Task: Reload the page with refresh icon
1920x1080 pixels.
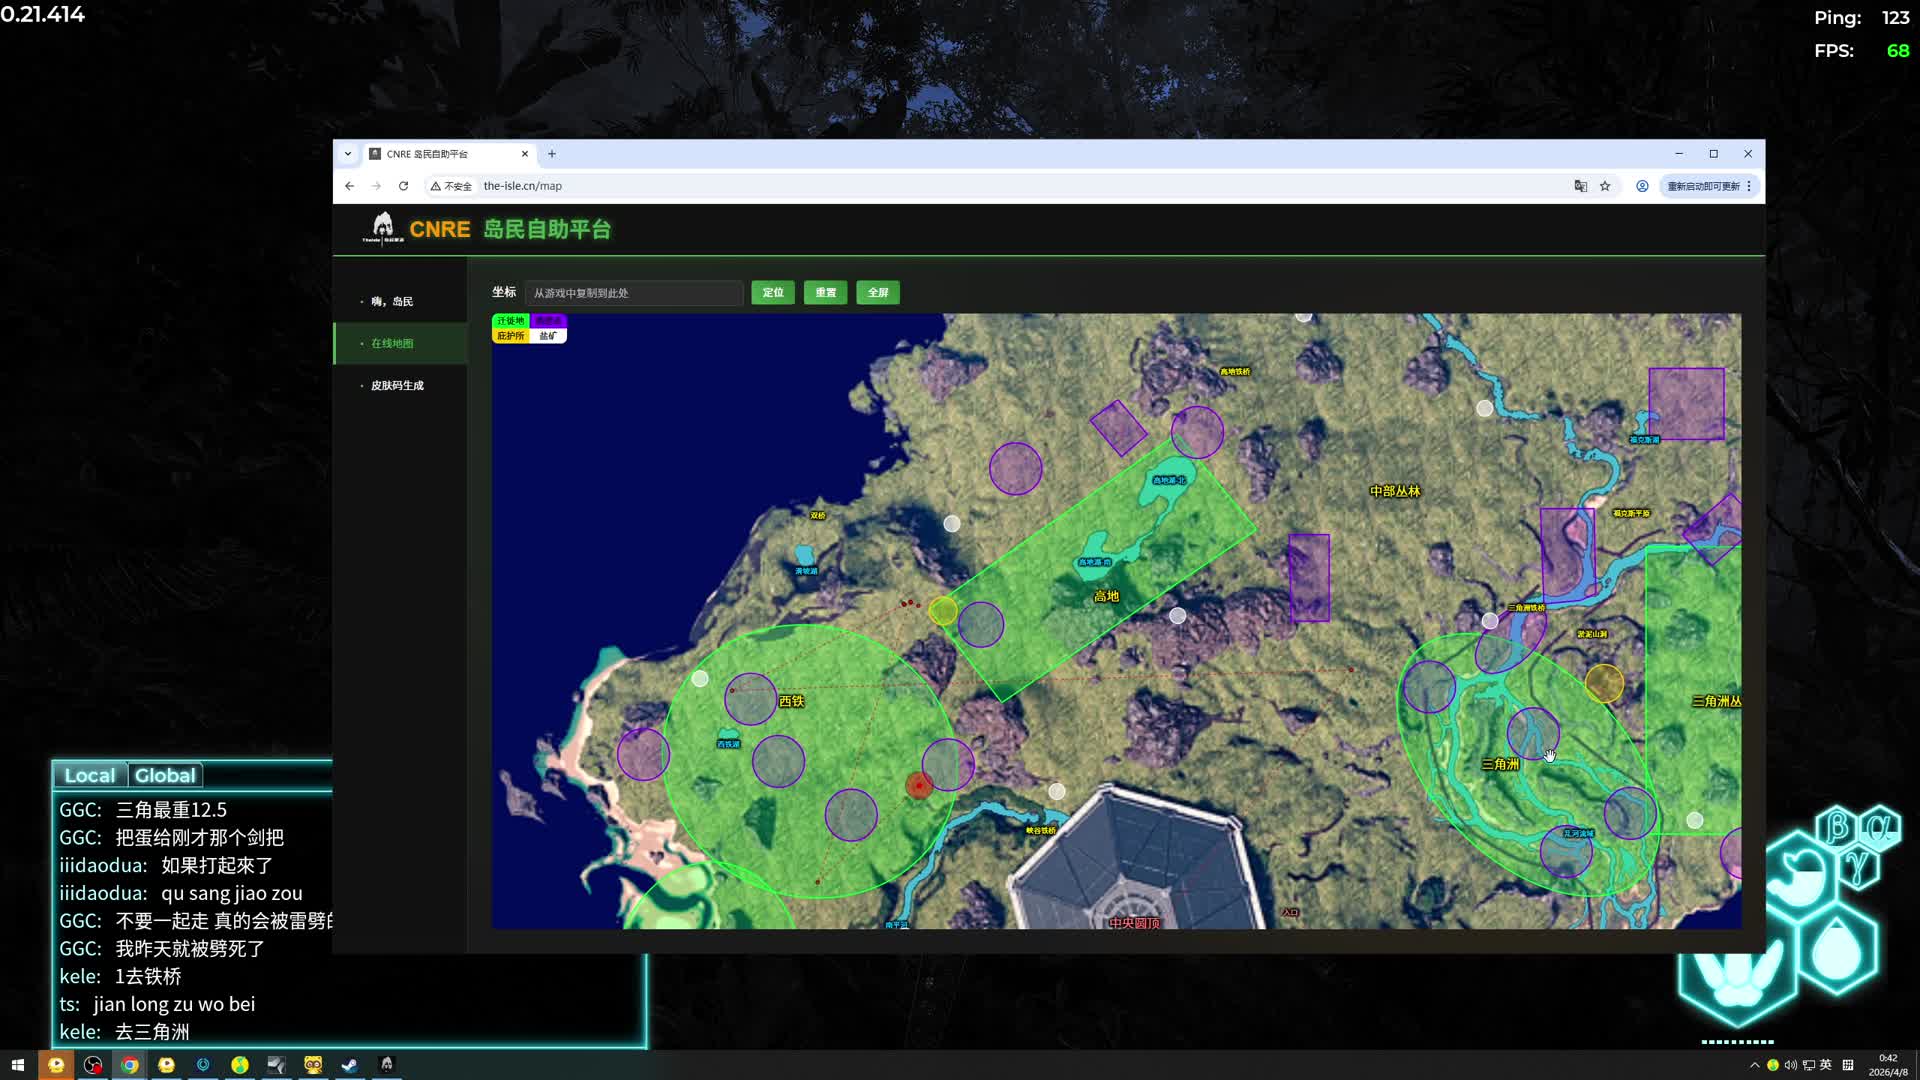Action: click(x=403, y=186)
